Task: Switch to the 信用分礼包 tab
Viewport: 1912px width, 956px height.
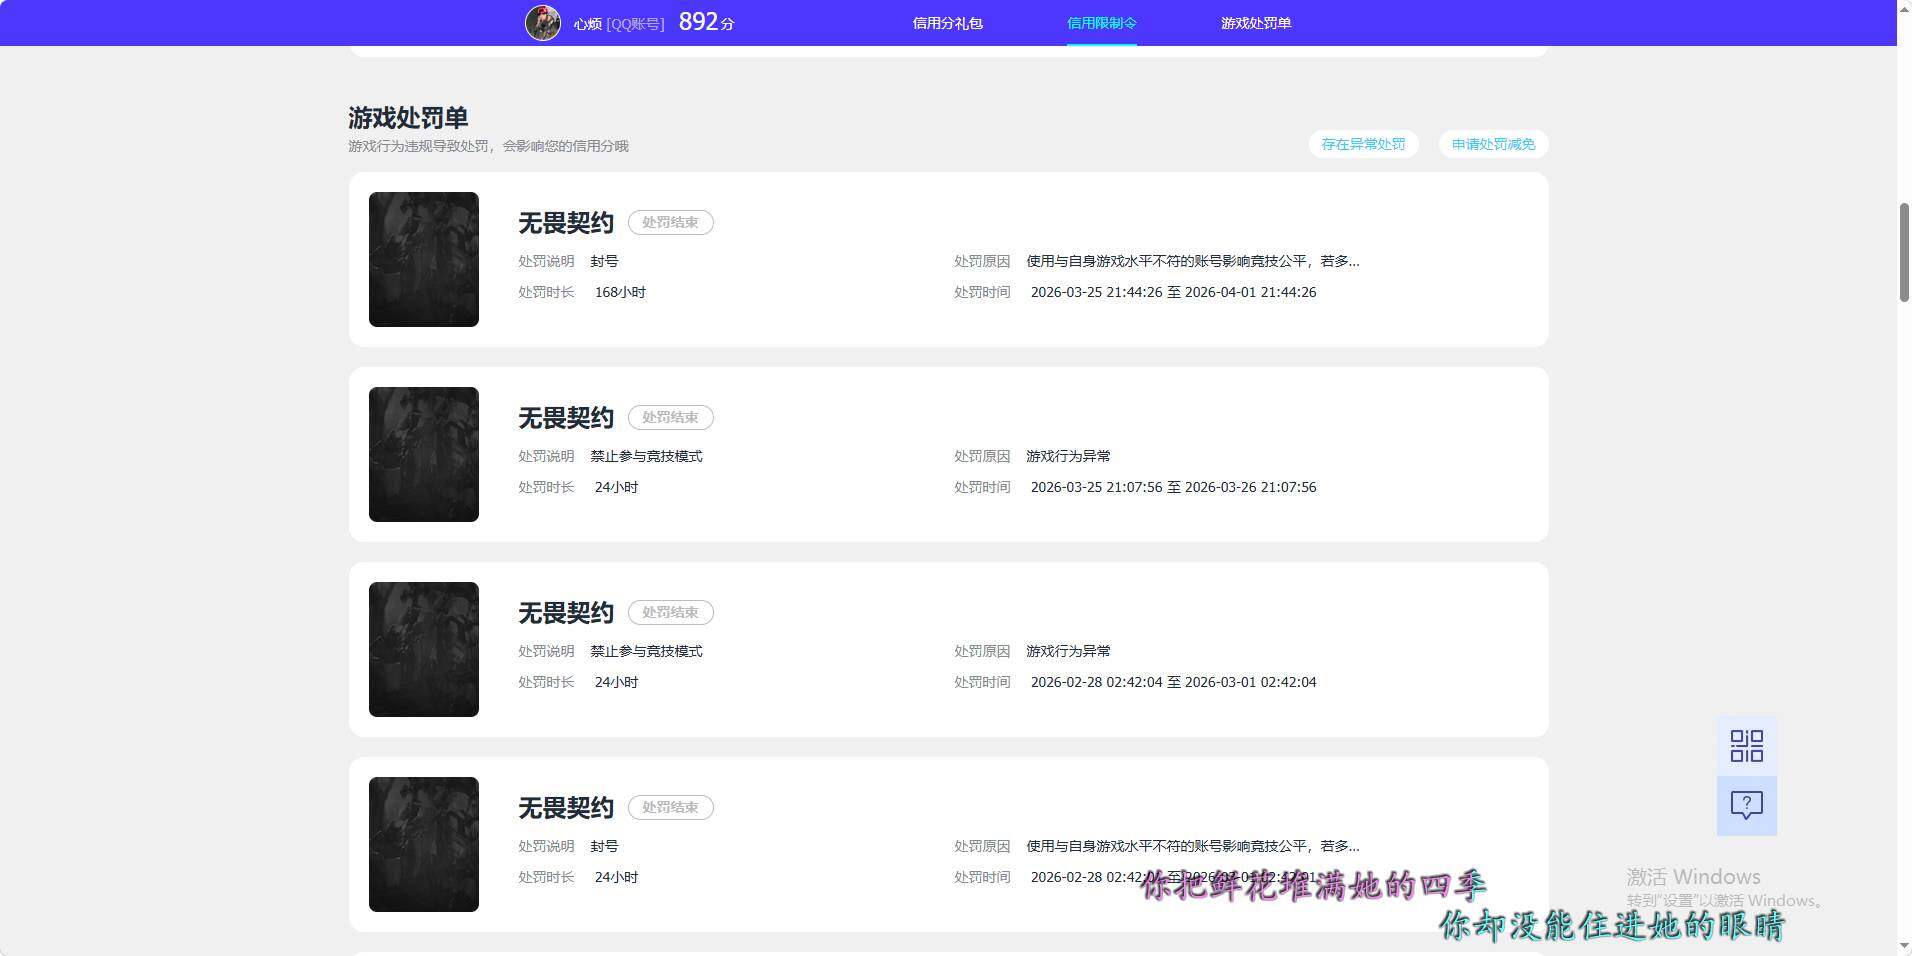Action: (948, 22)
